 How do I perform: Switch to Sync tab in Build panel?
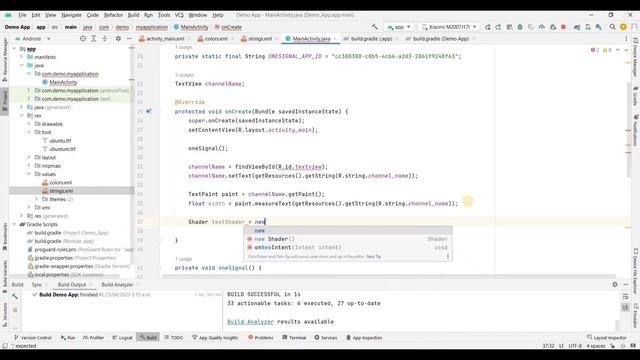(x=37, y=284)
